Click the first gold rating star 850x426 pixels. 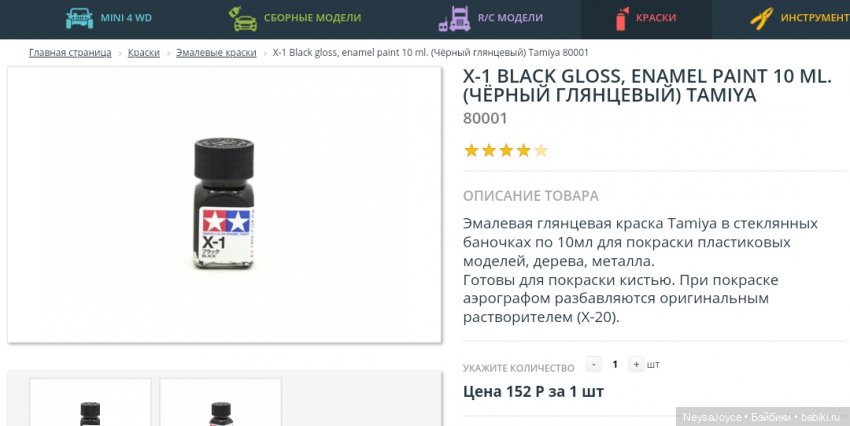pyautogui.click(x=471, y=151)
